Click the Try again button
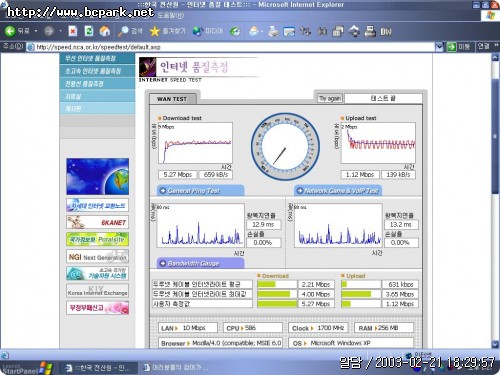This screenshot has width=500, height=375. click(x=330, y=98)
